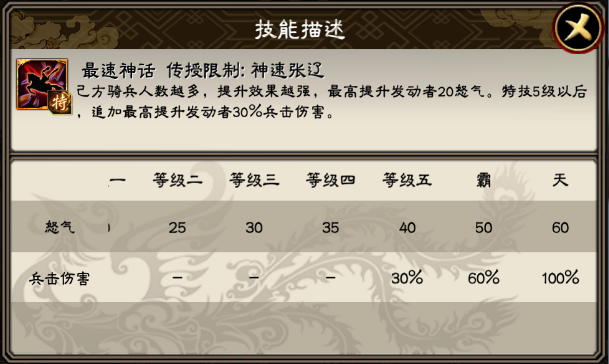Click the 技能描述 title text

(300, 30)
